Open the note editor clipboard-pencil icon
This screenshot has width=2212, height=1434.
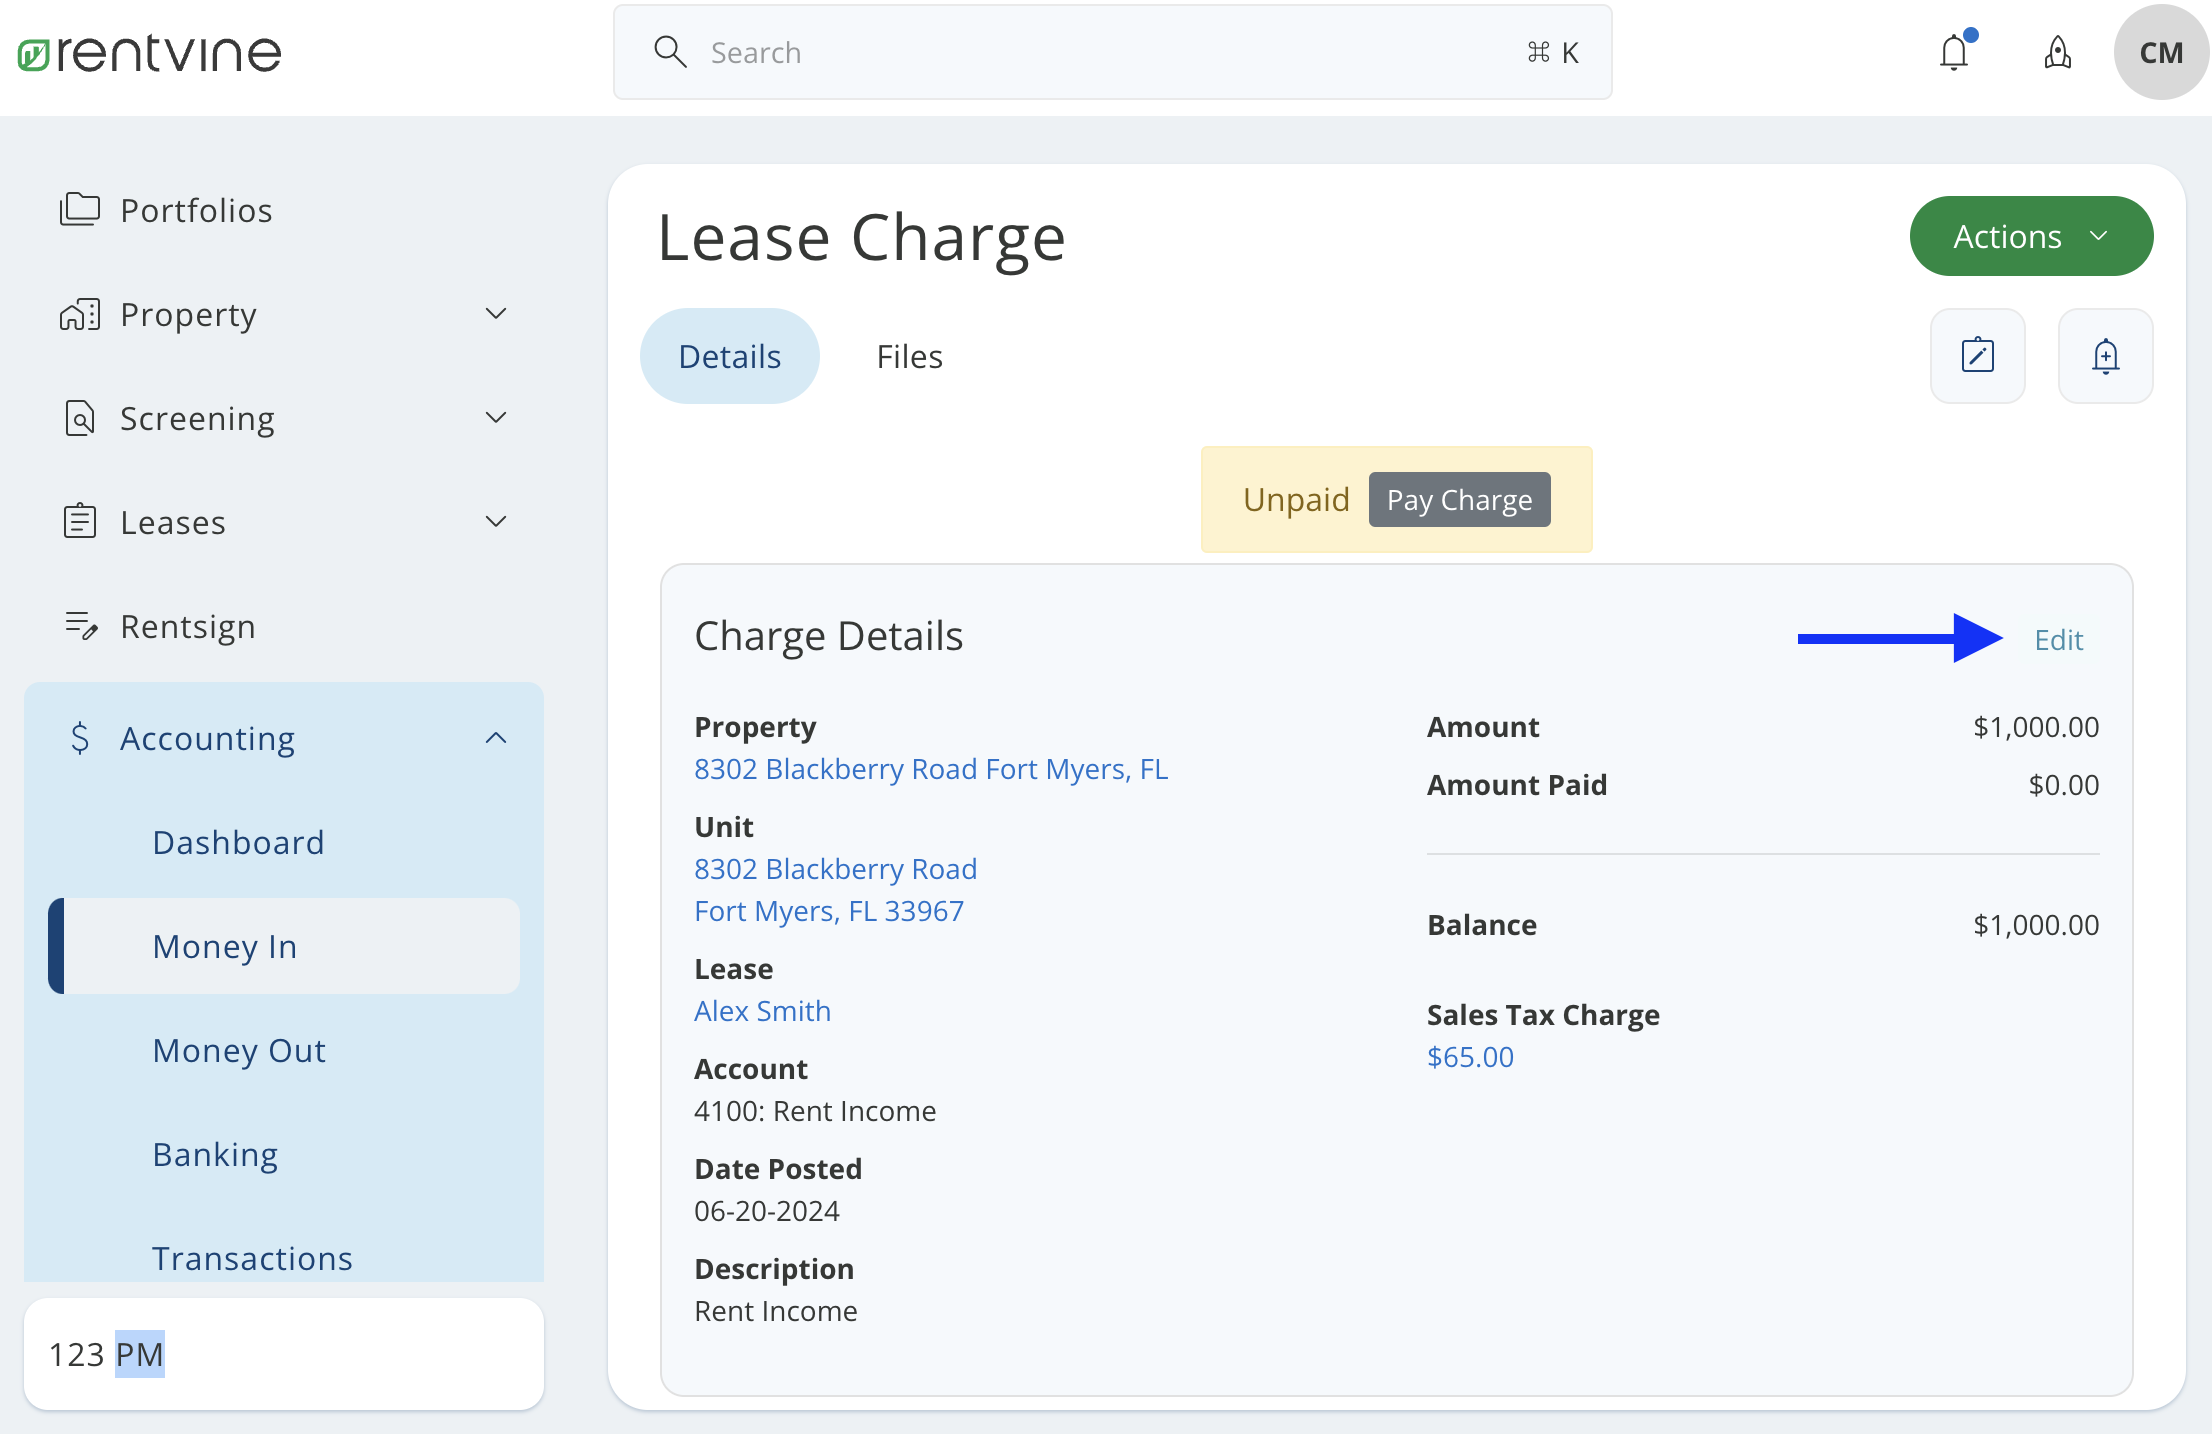1977,355
